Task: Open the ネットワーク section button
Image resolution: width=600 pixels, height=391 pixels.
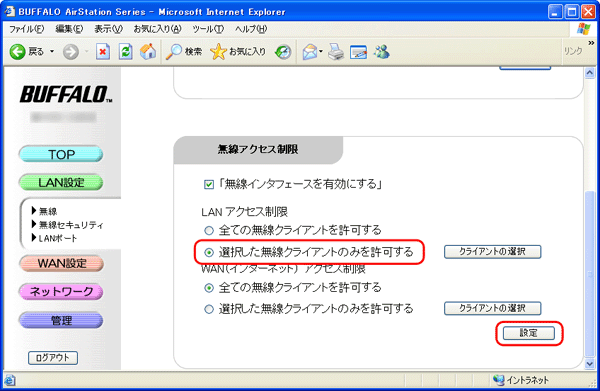Action: tap(61, 292)
